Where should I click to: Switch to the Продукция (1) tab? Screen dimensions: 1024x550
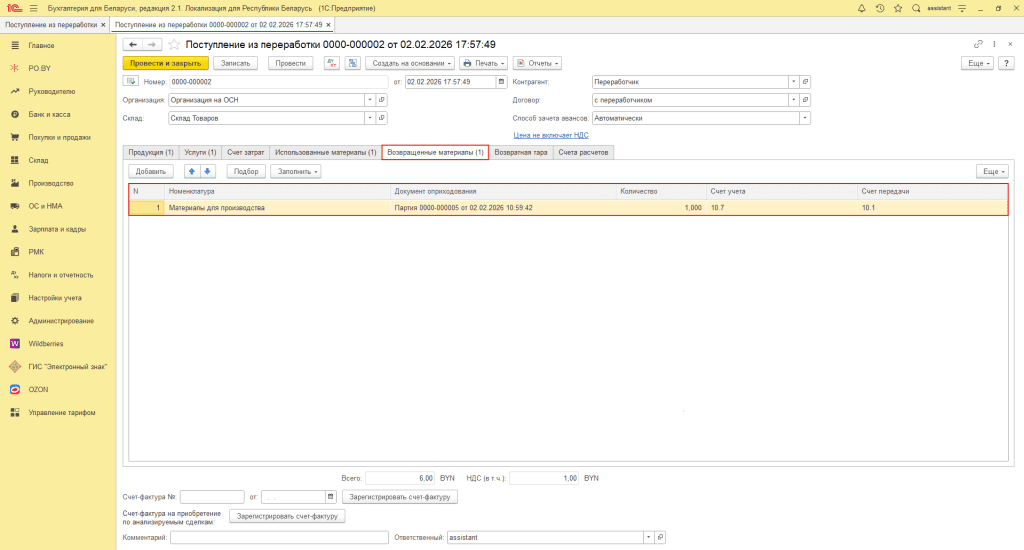150,152
